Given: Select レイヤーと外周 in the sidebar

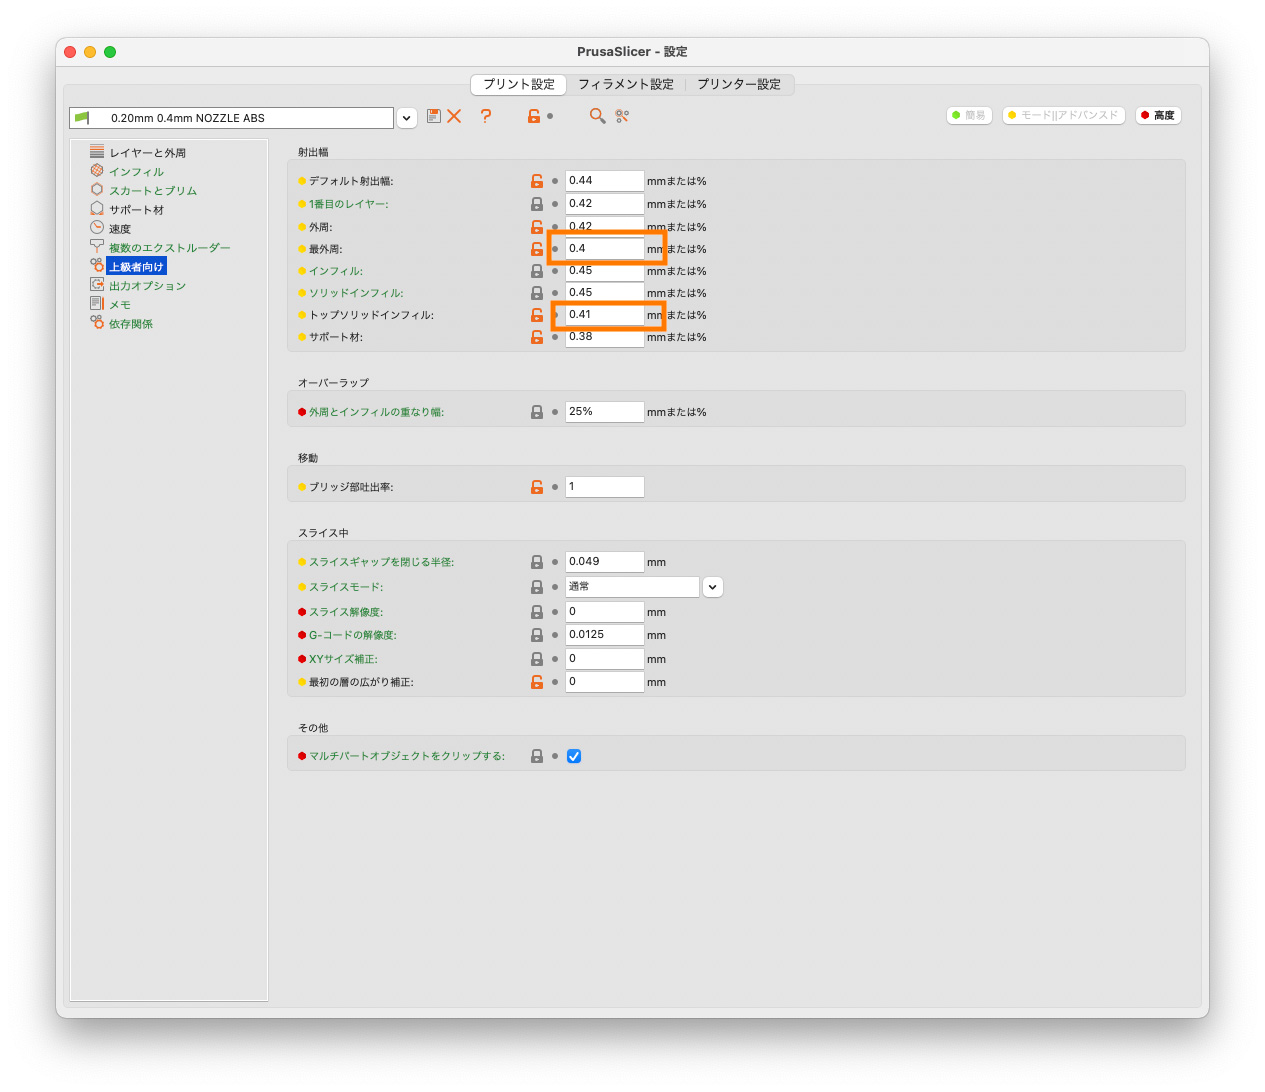Looking at the screenshot, I should pyautogui.click(x=148, y=153).
